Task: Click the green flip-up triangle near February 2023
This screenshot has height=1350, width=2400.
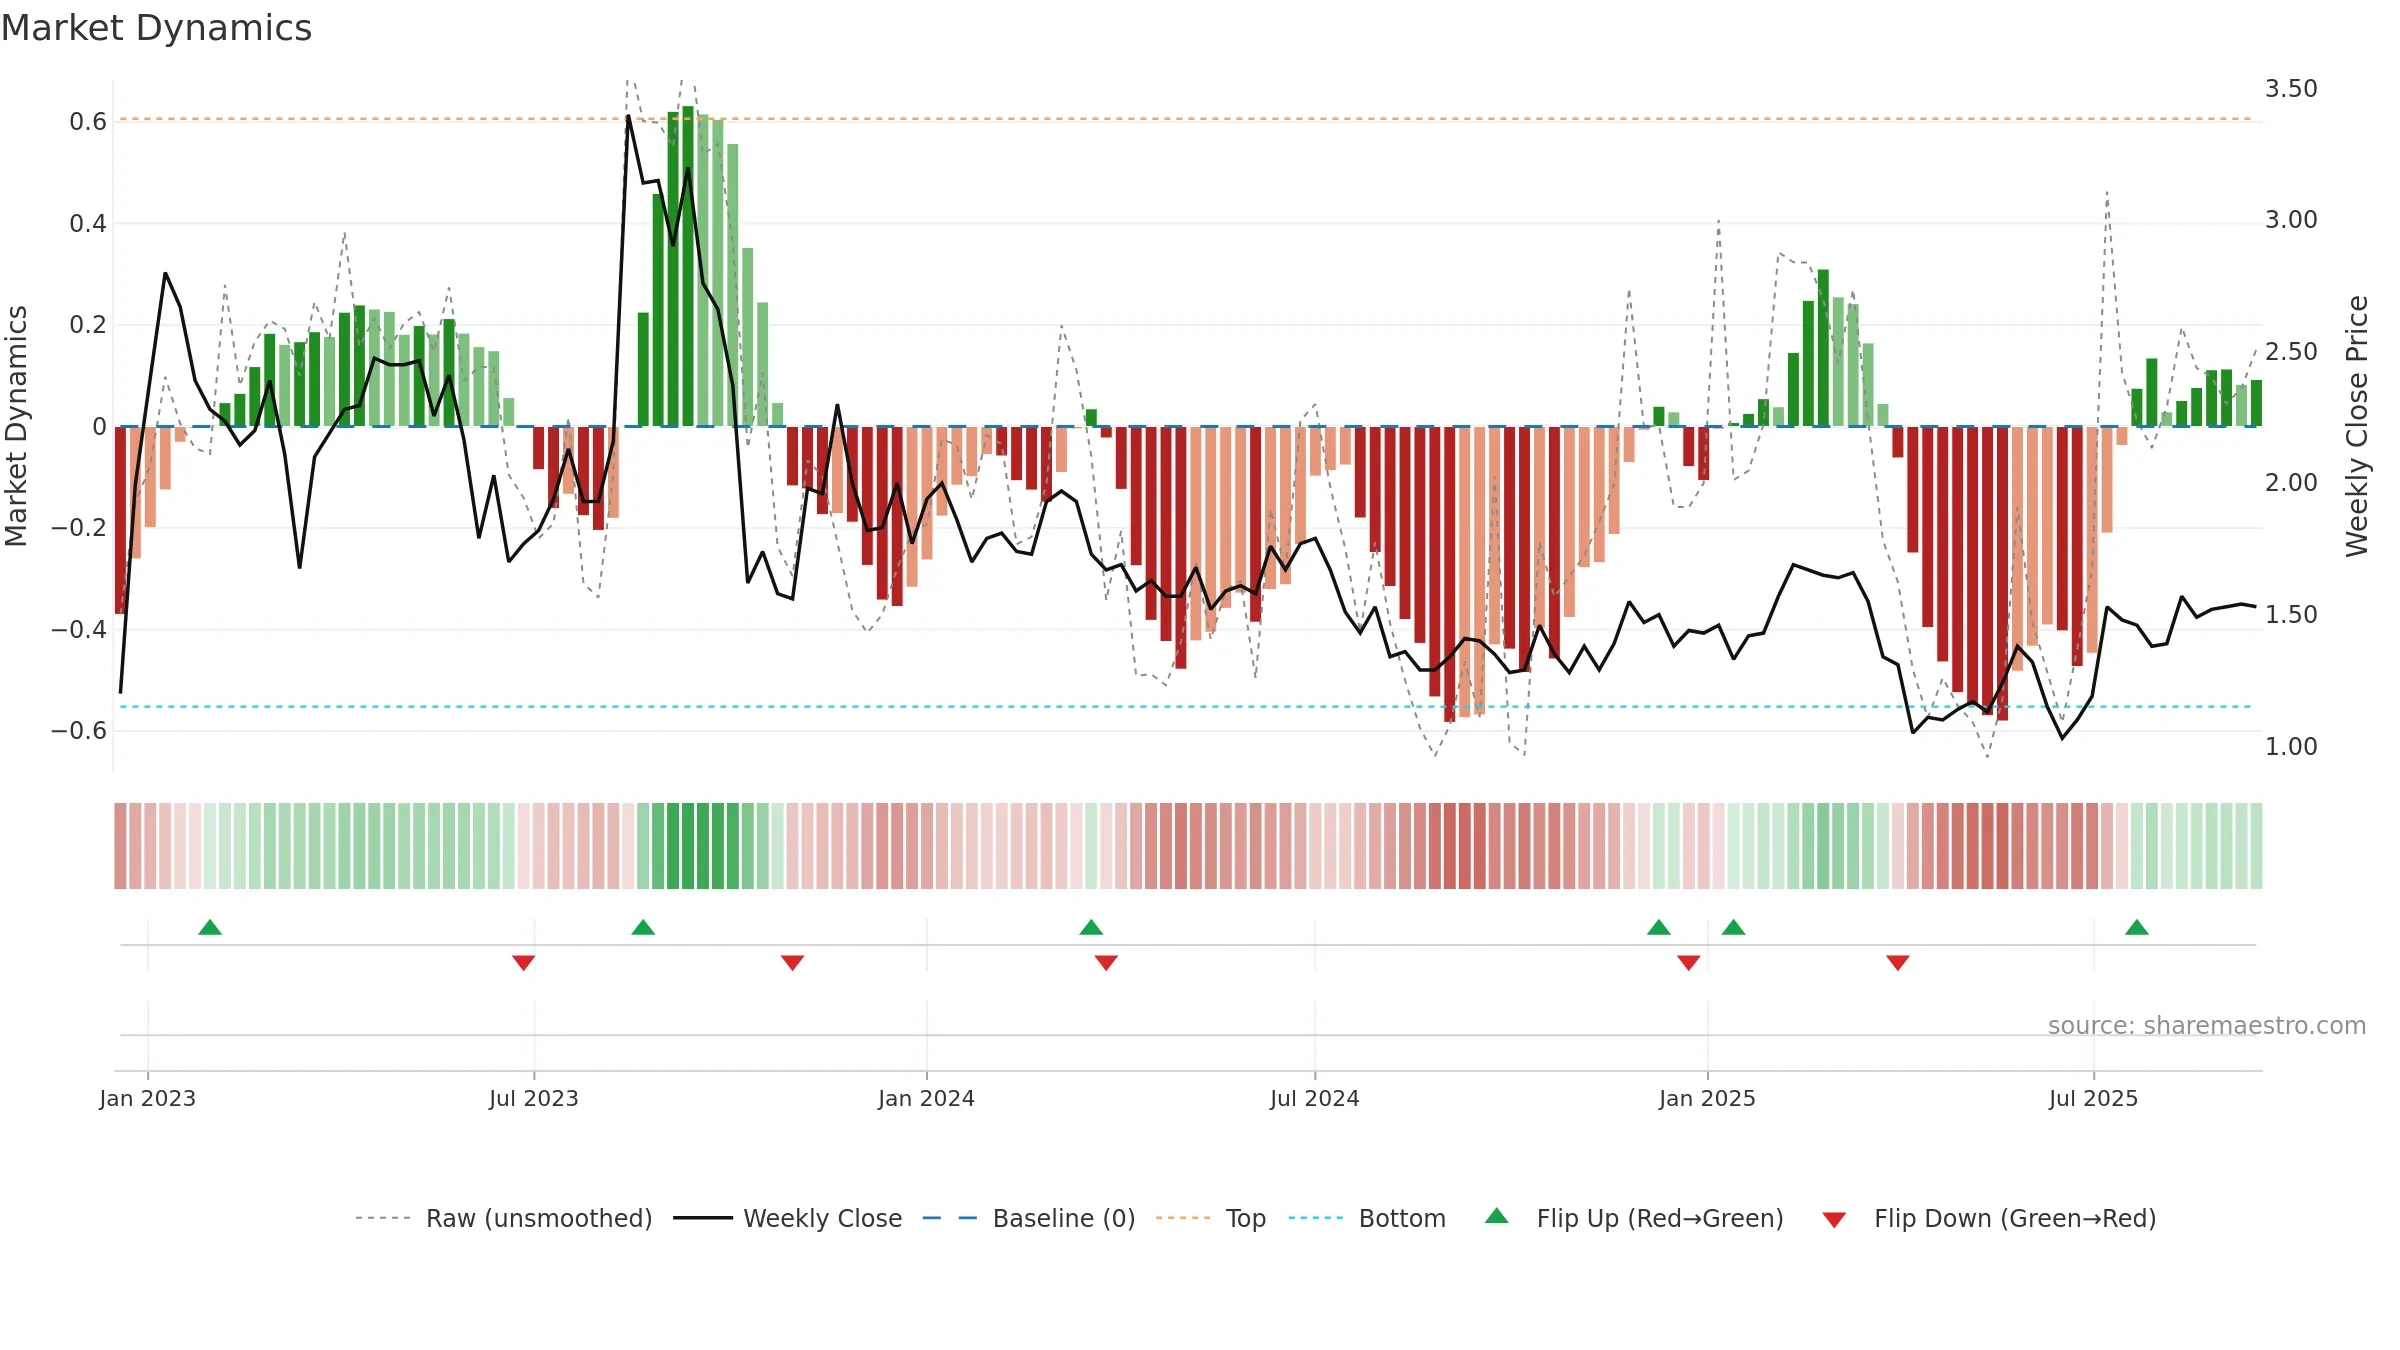Action: [210, 928]
